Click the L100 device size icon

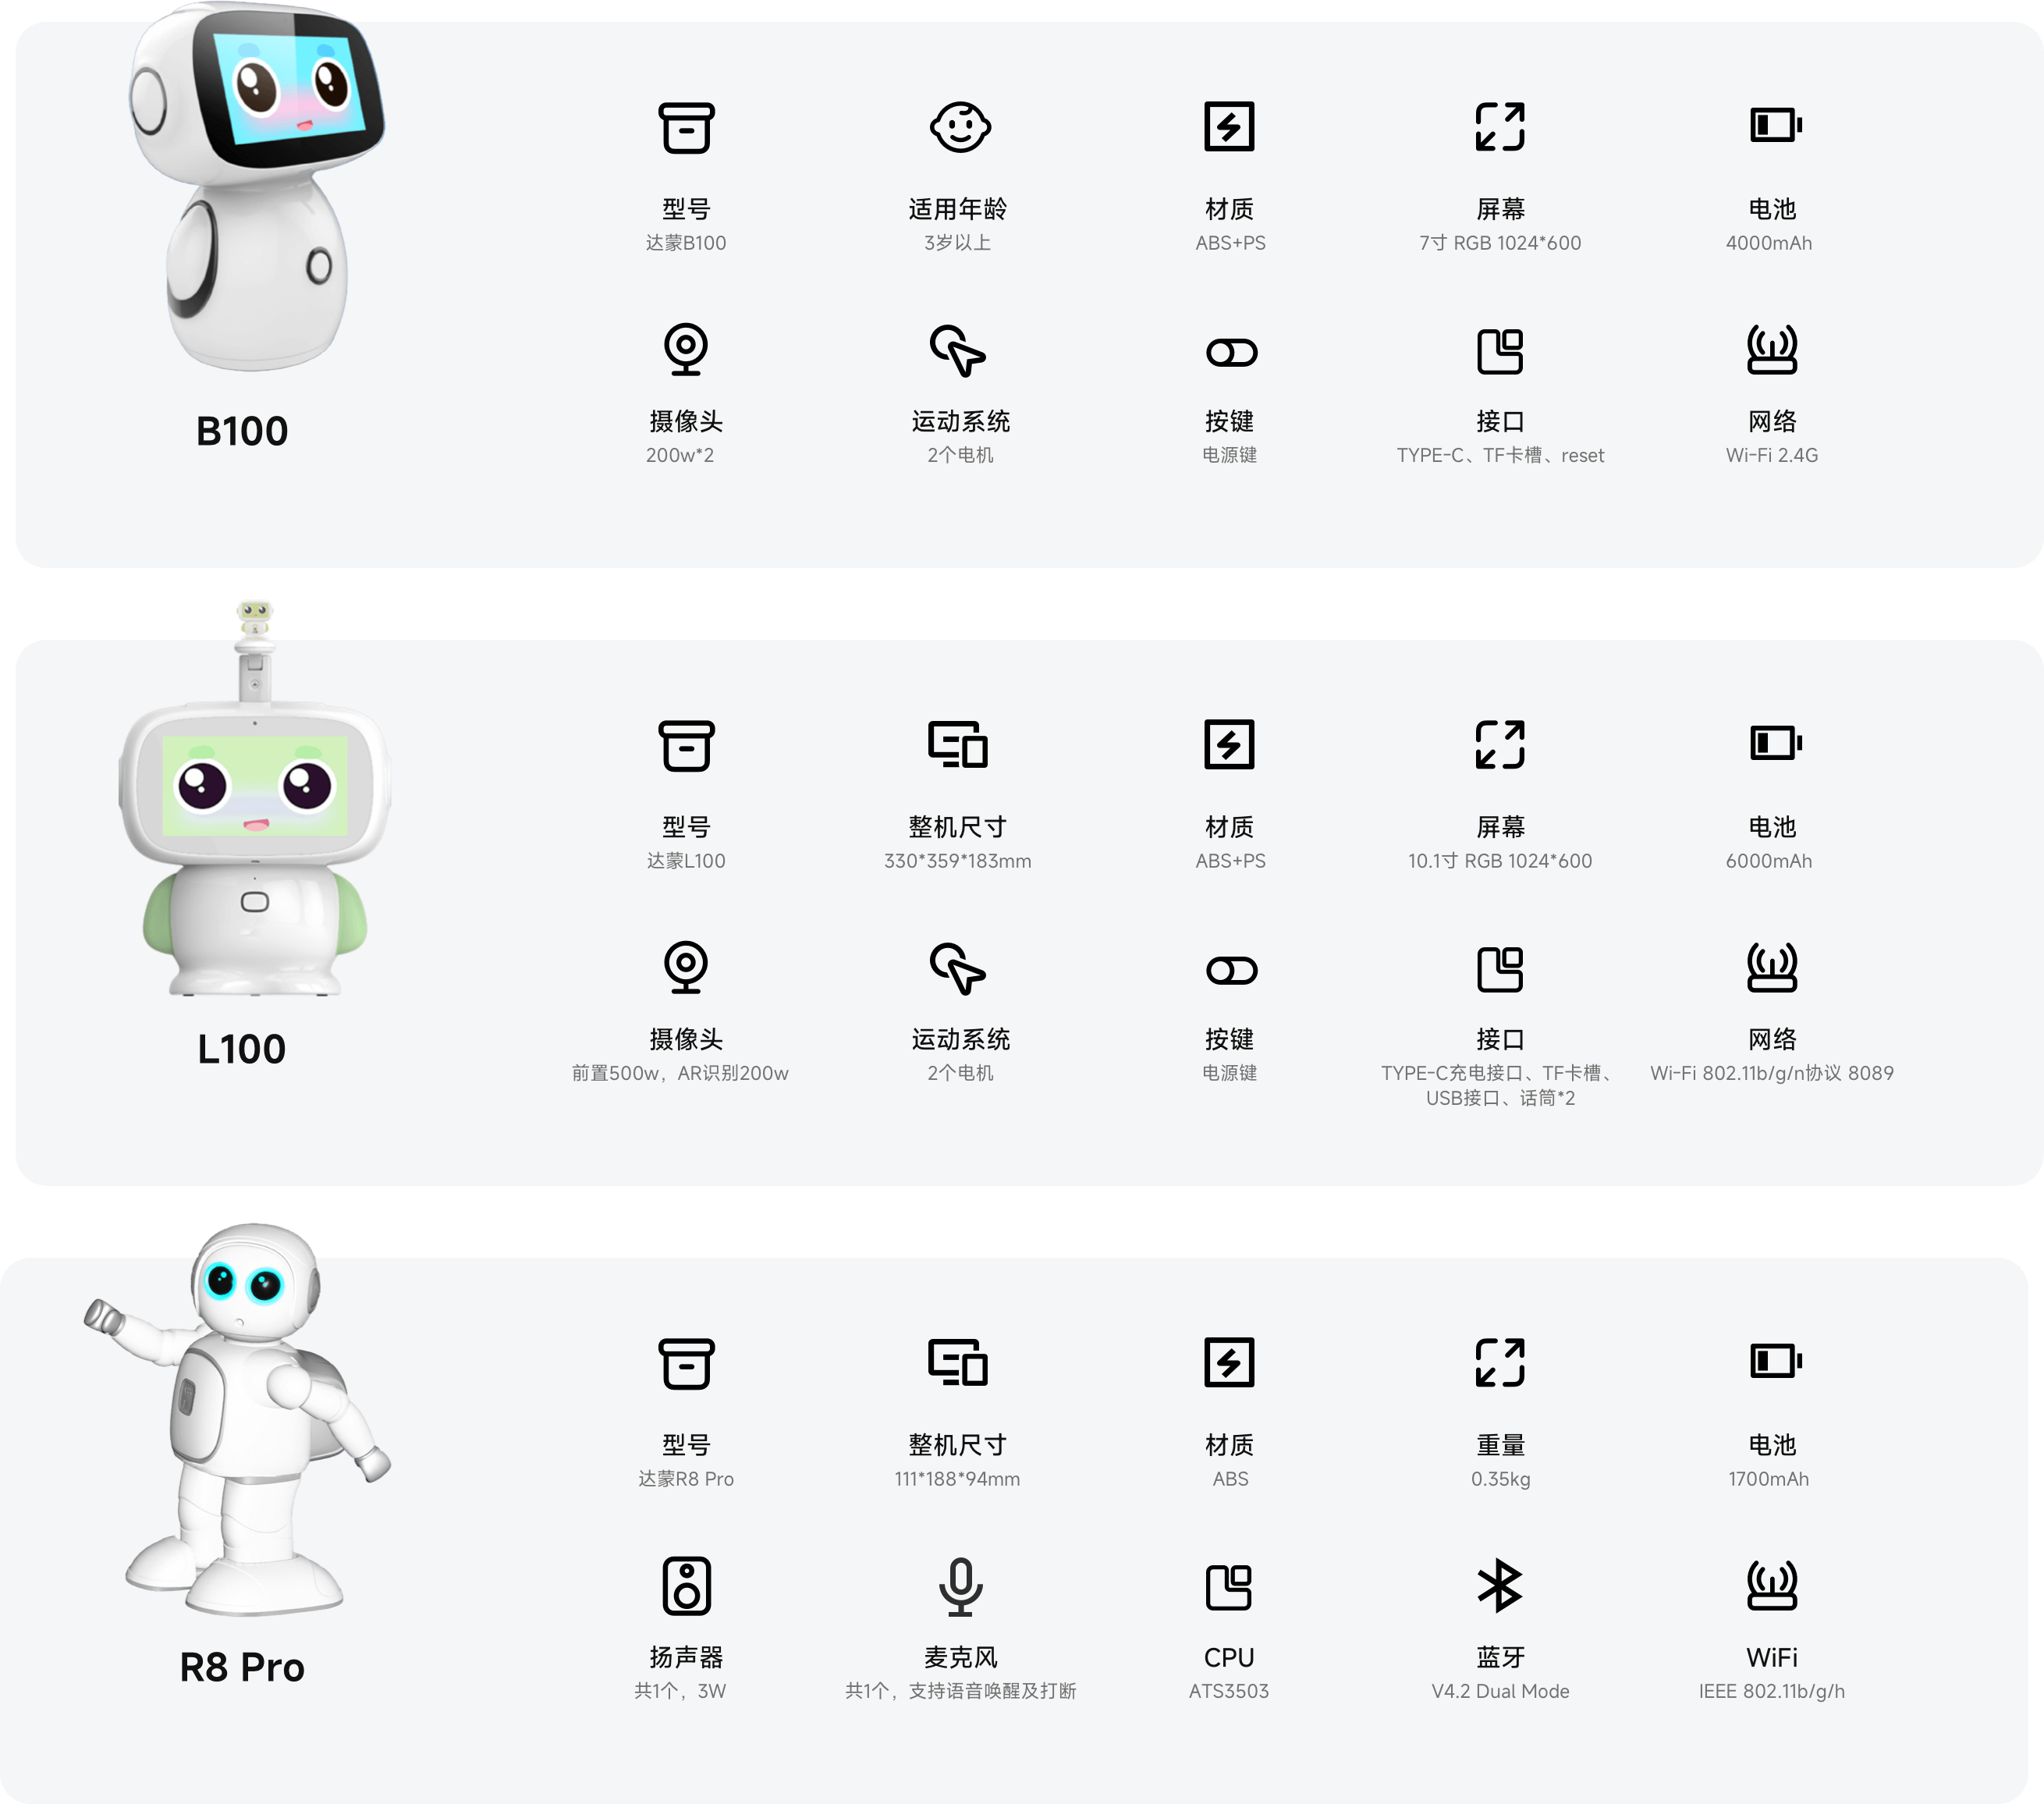pyautogui.click(x=958, y=745)
